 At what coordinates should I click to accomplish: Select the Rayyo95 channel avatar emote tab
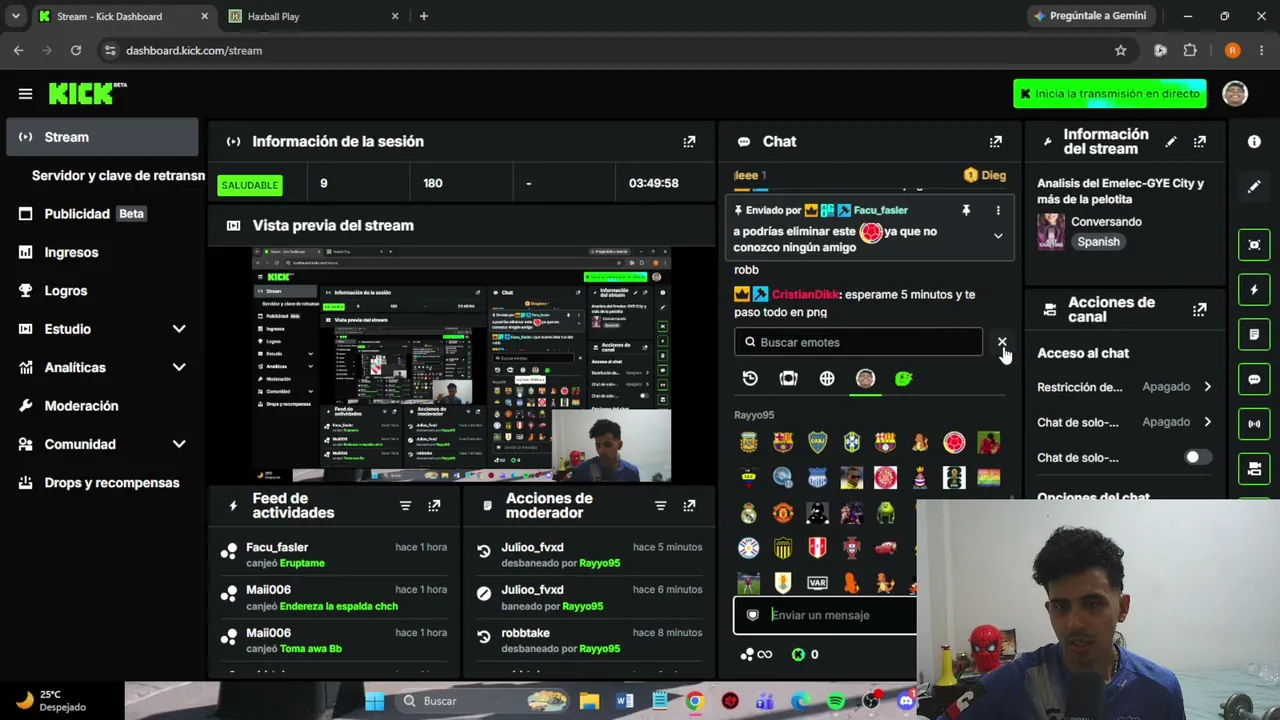(x=865, y=378)
